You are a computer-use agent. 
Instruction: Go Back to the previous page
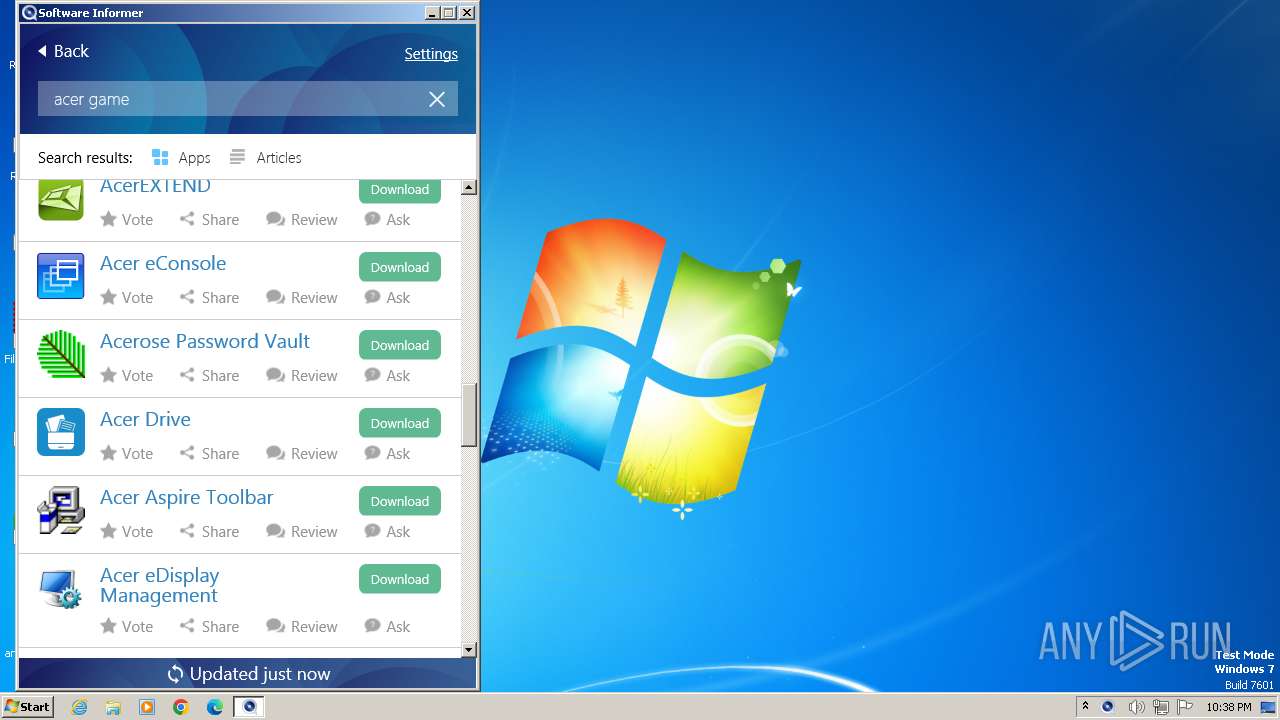click(x=63, y=51)
